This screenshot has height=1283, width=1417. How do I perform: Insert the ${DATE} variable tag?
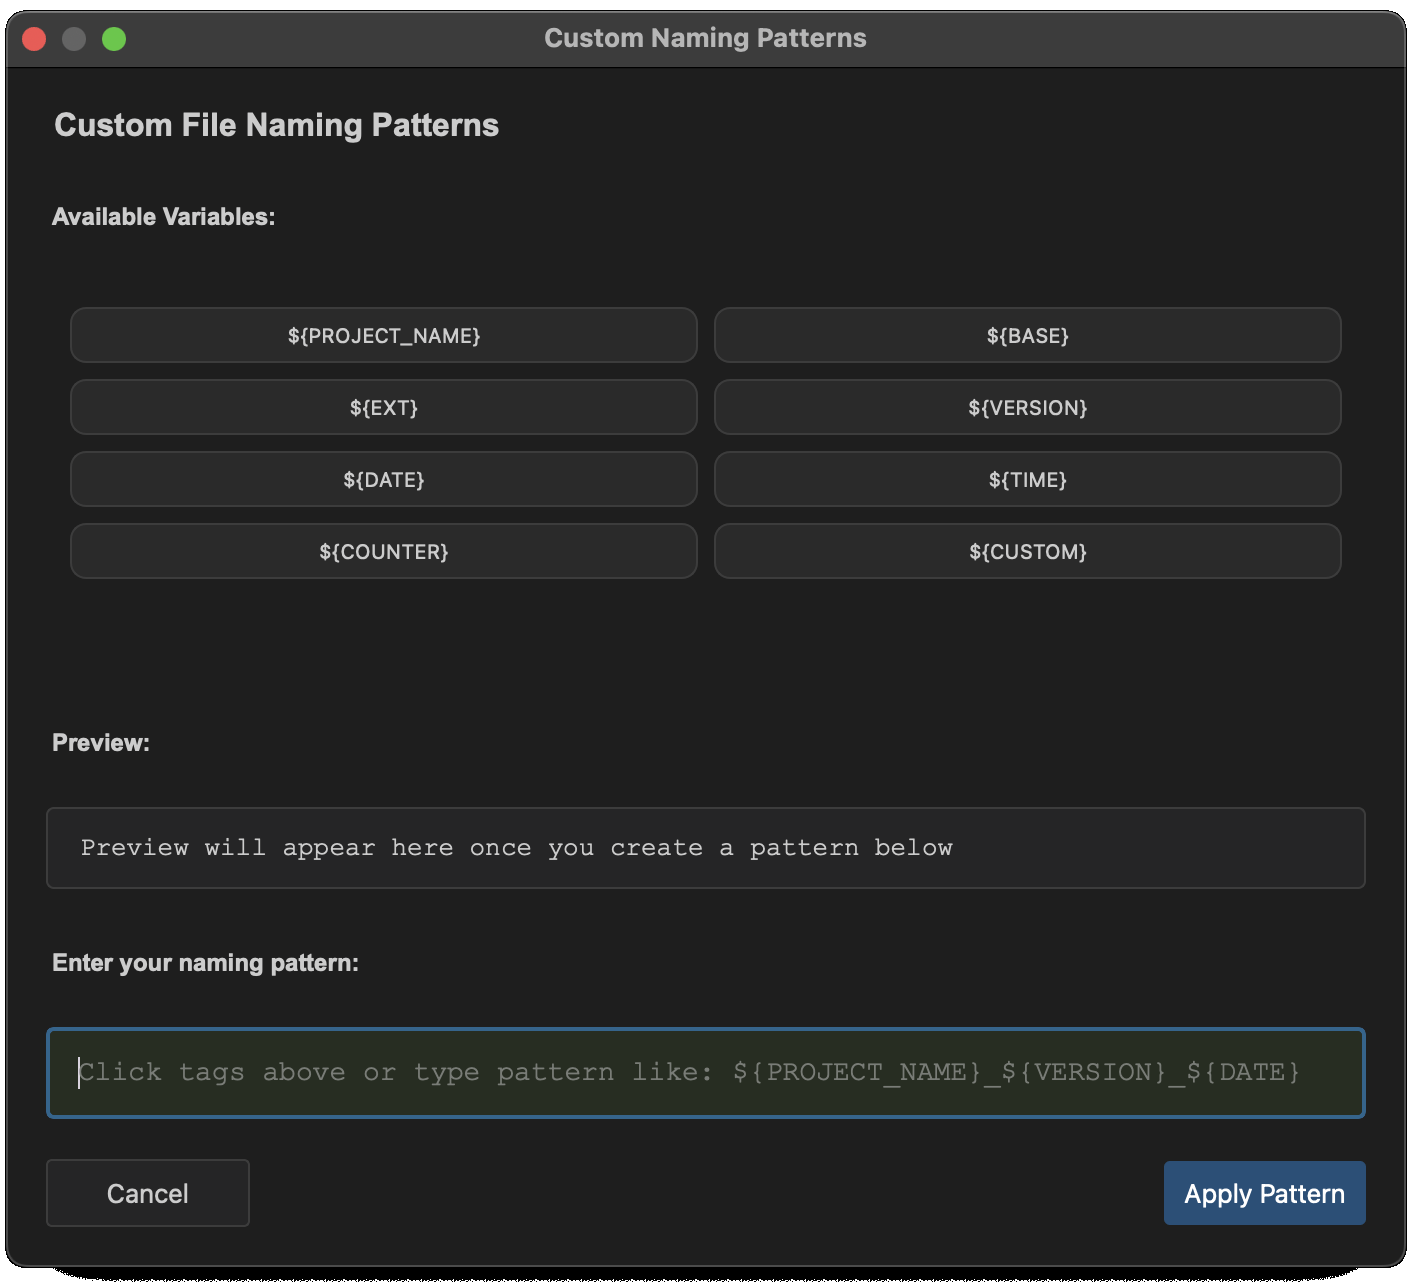(x=383, y=479)
